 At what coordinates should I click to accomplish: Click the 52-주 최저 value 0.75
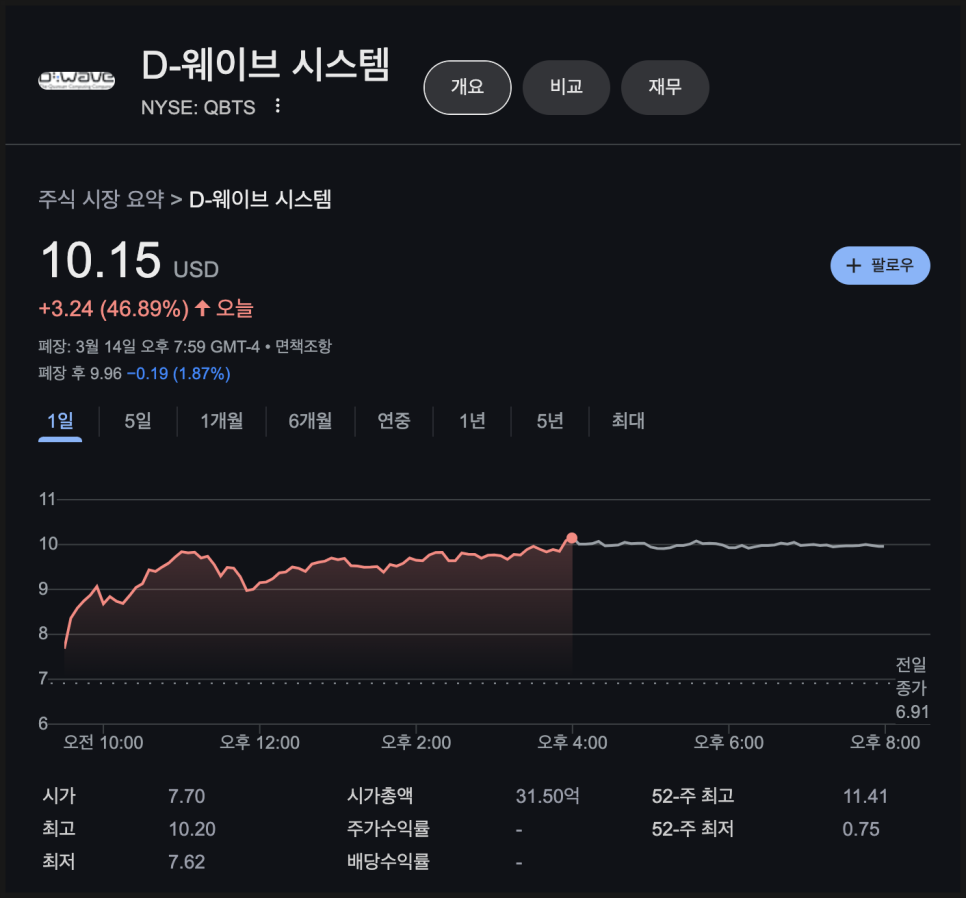pyautogui.click(x=861, y=830)
